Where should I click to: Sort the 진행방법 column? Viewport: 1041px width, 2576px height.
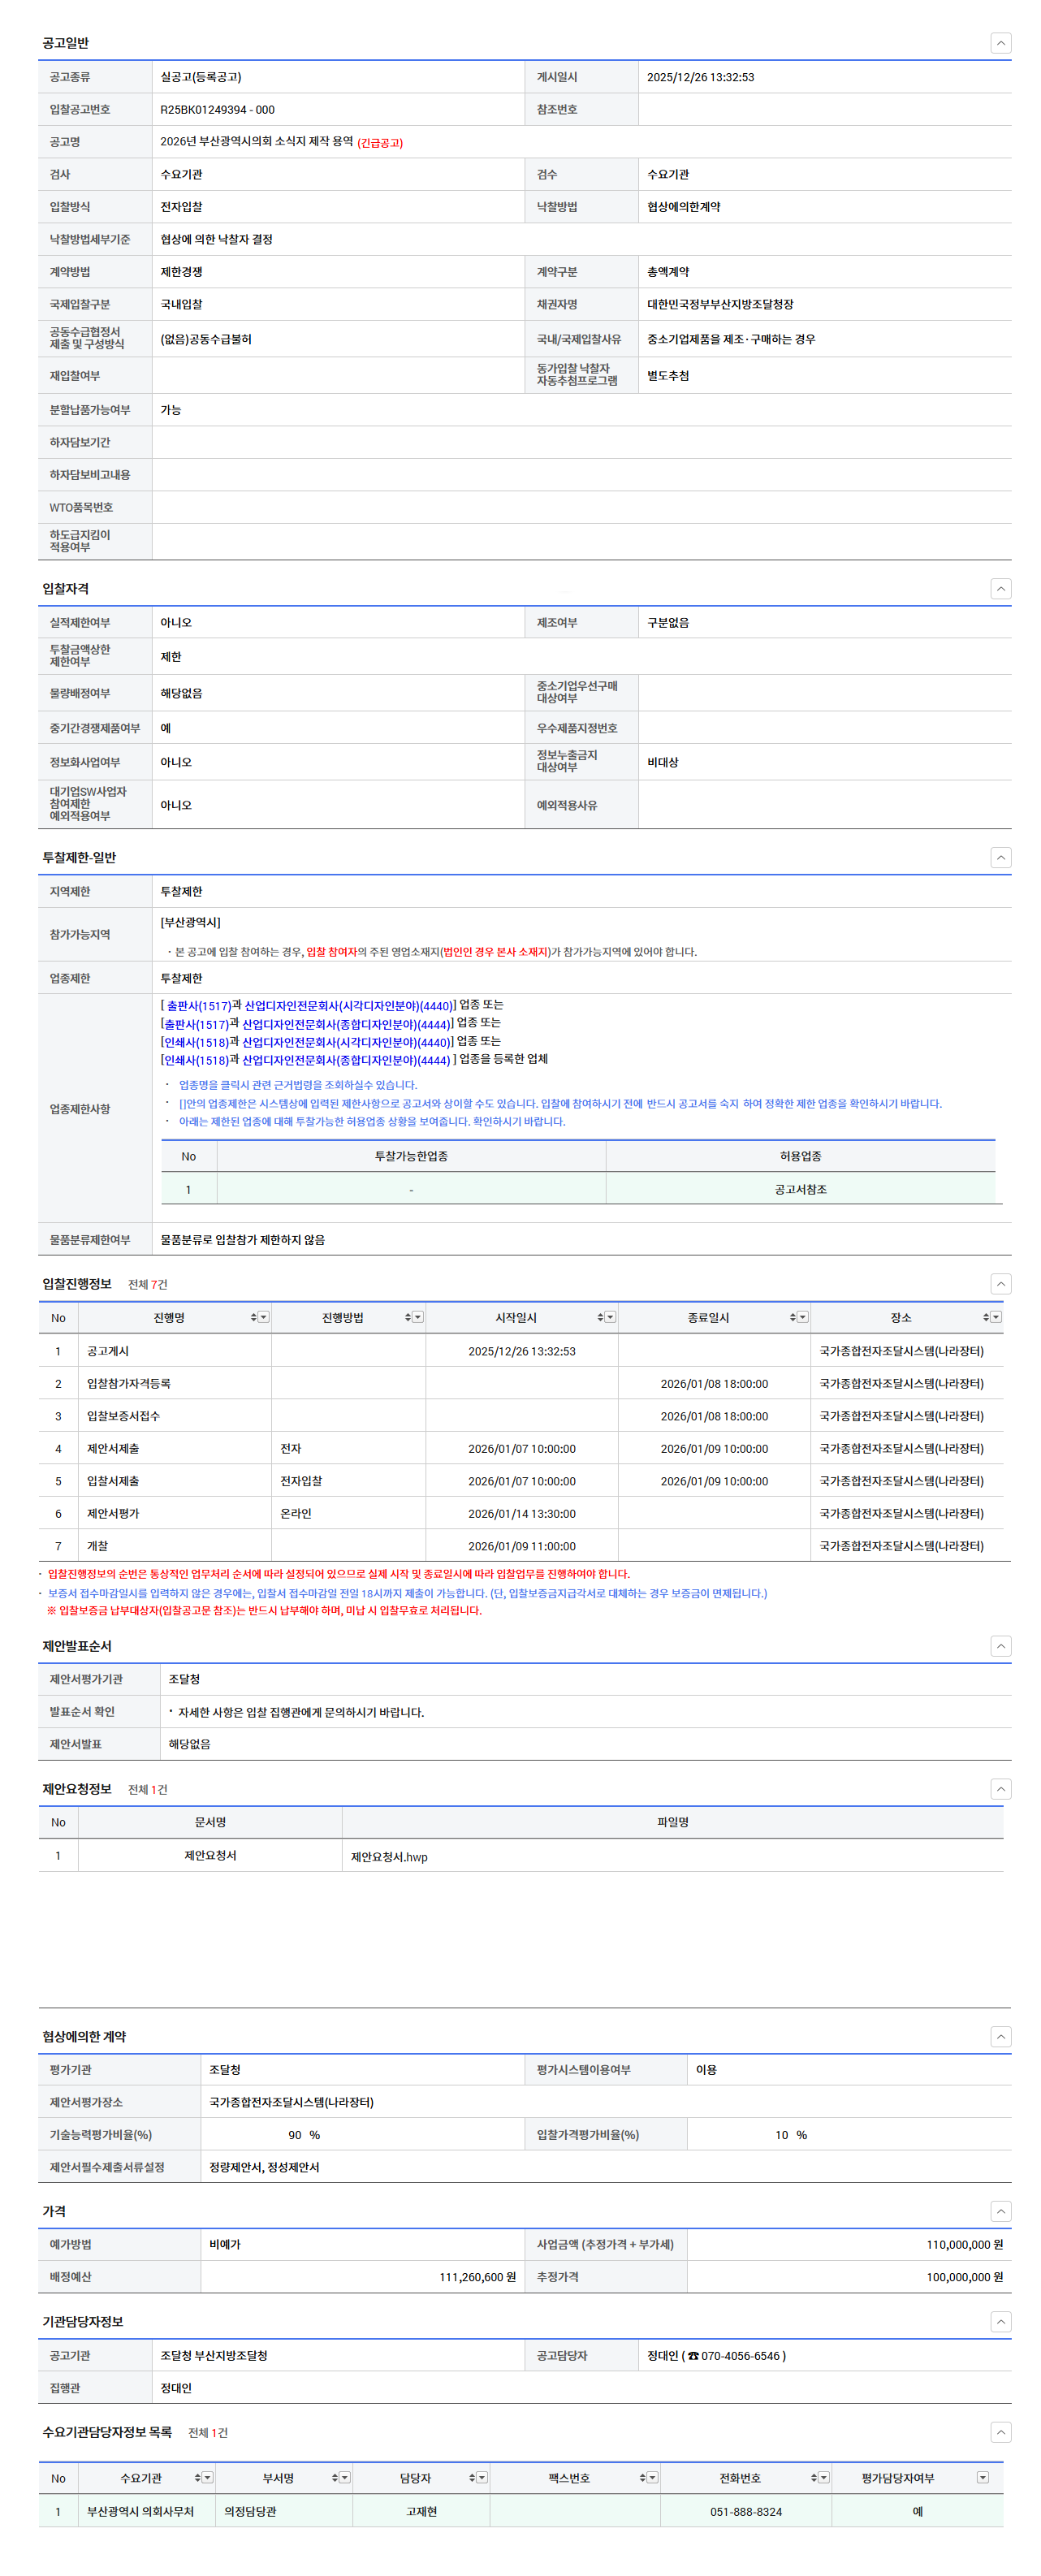pyautogui.click(x=408, y=1318)
